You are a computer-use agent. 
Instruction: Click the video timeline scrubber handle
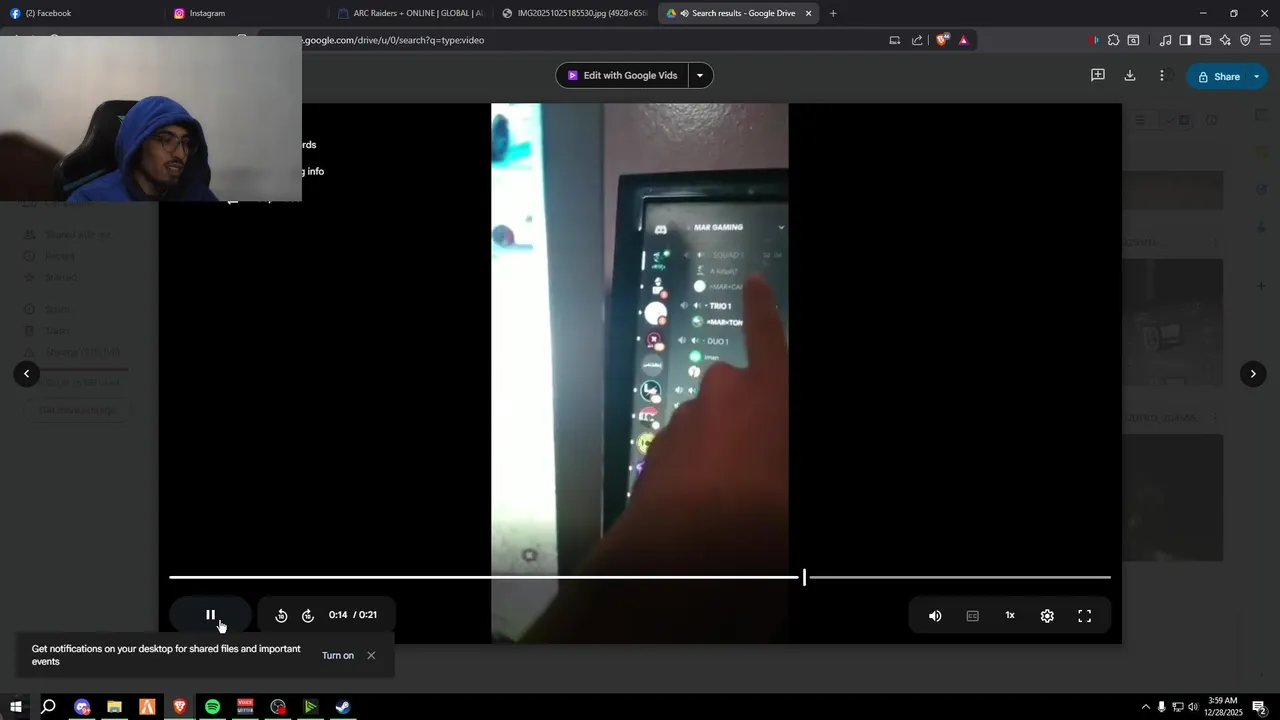[x=804, y=577]
